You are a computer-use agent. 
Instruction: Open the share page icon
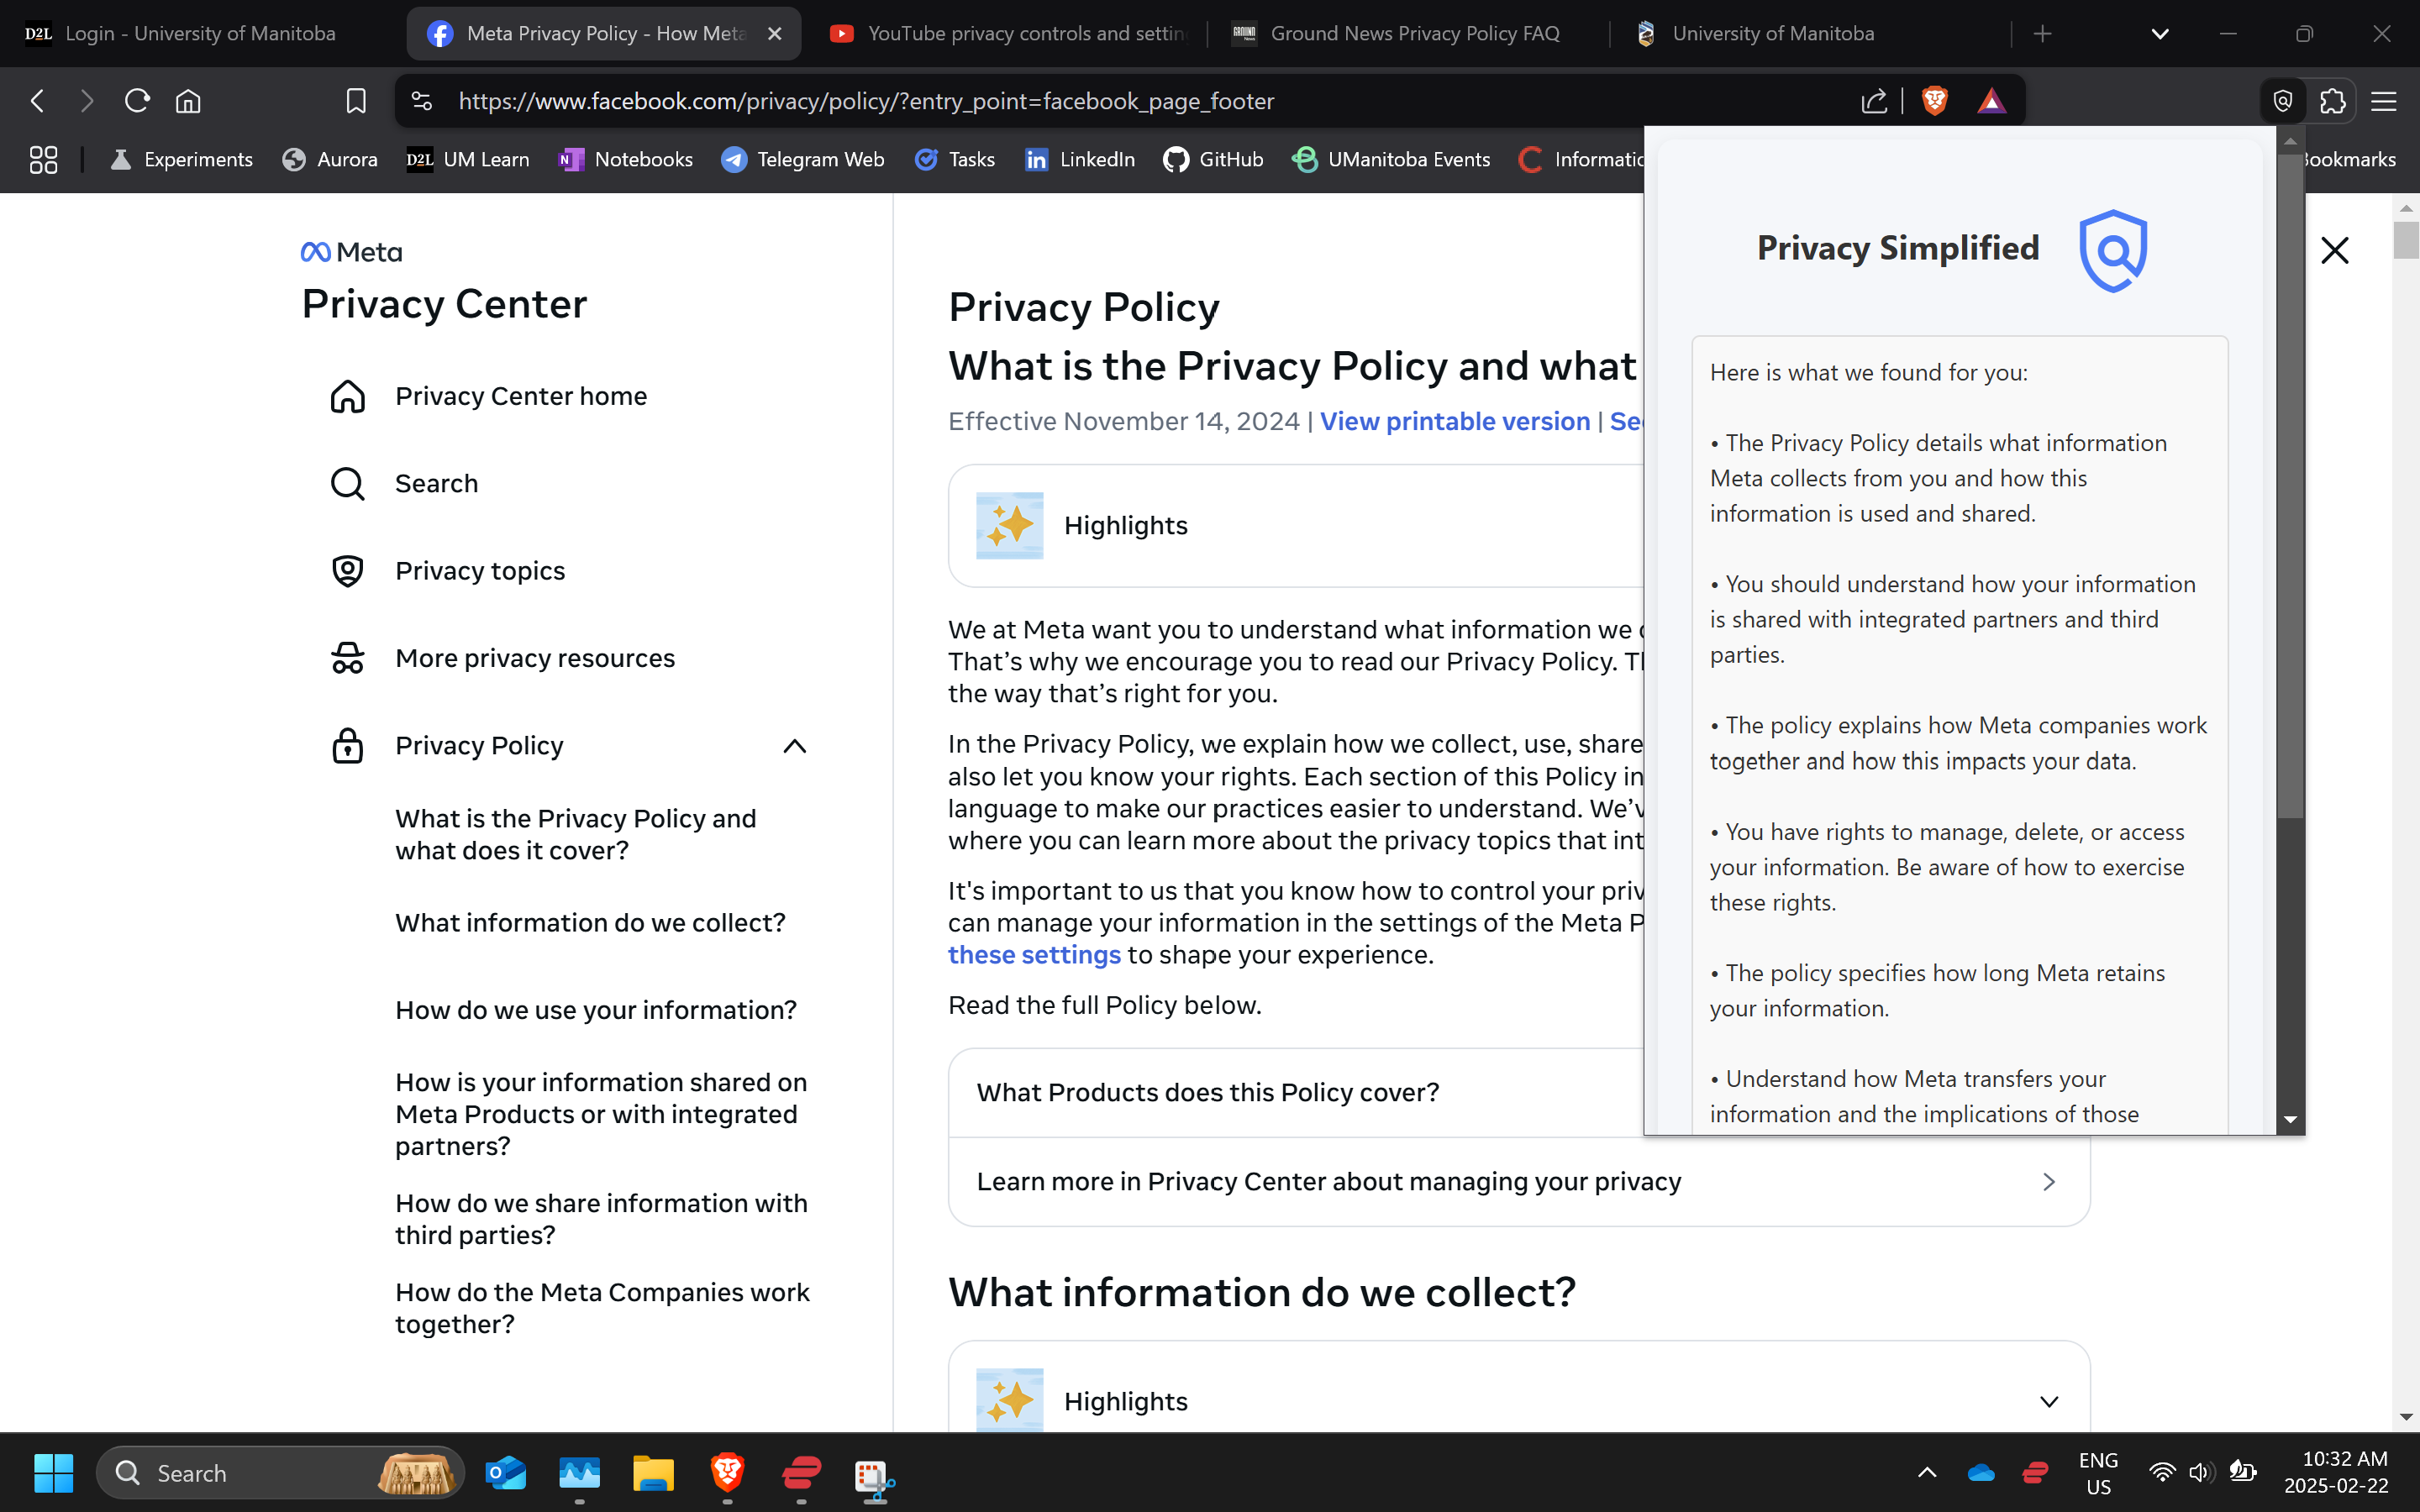pyautogui.click(x=1873, y=100)
